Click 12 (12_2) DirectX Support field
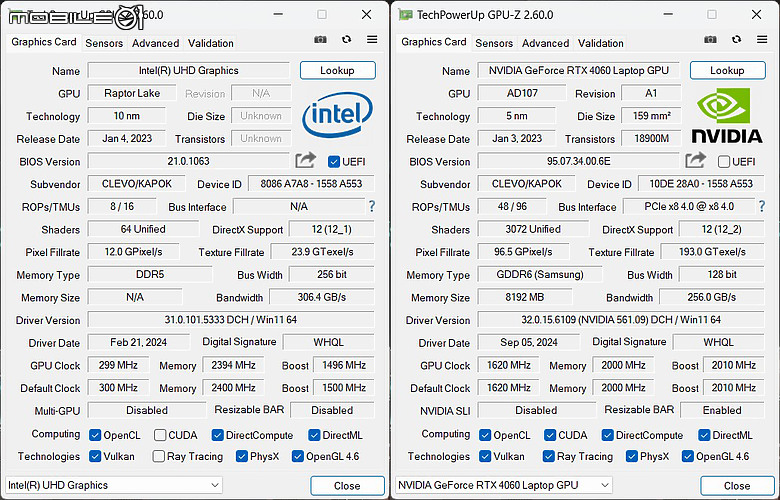Screen dimensions: 780x500 pos(722,229)
